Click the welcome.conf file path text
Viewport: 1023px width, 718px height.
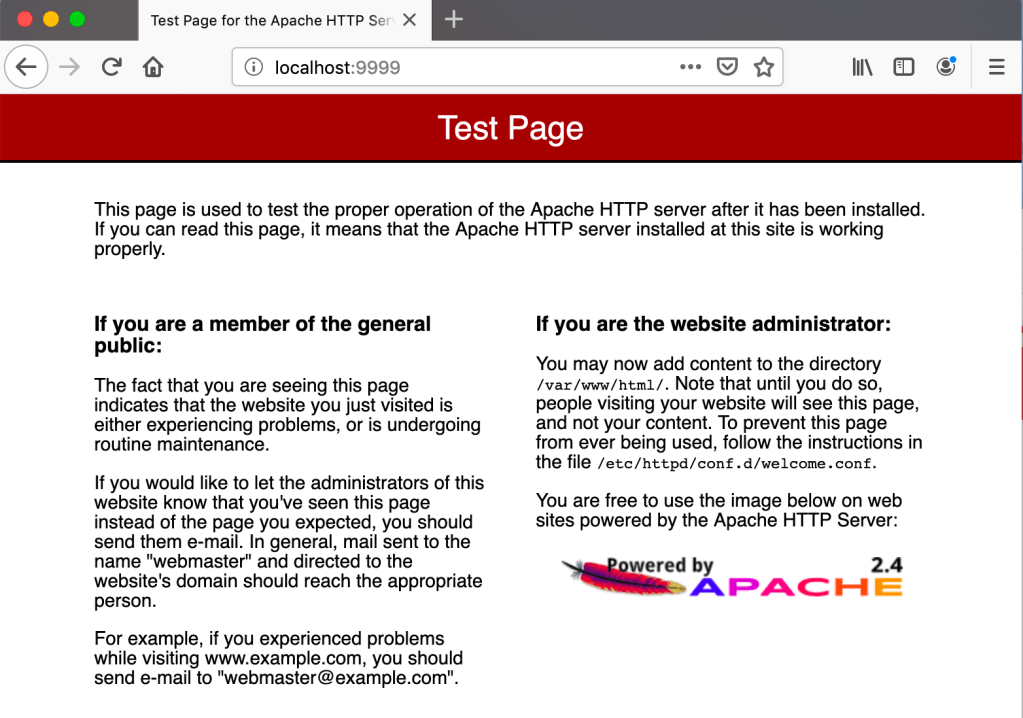(x=737, y=463)
